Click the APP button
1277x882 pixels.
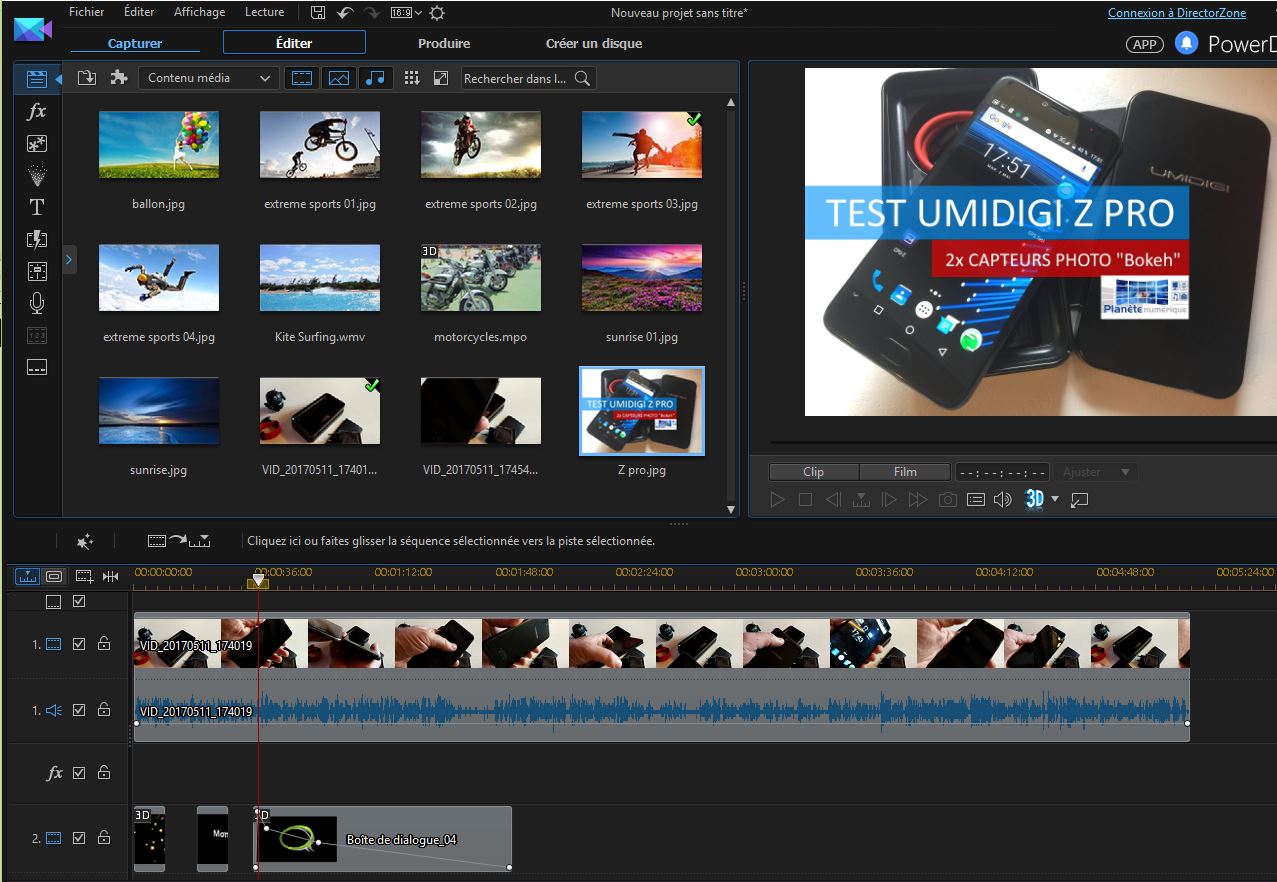point(1145,44)
